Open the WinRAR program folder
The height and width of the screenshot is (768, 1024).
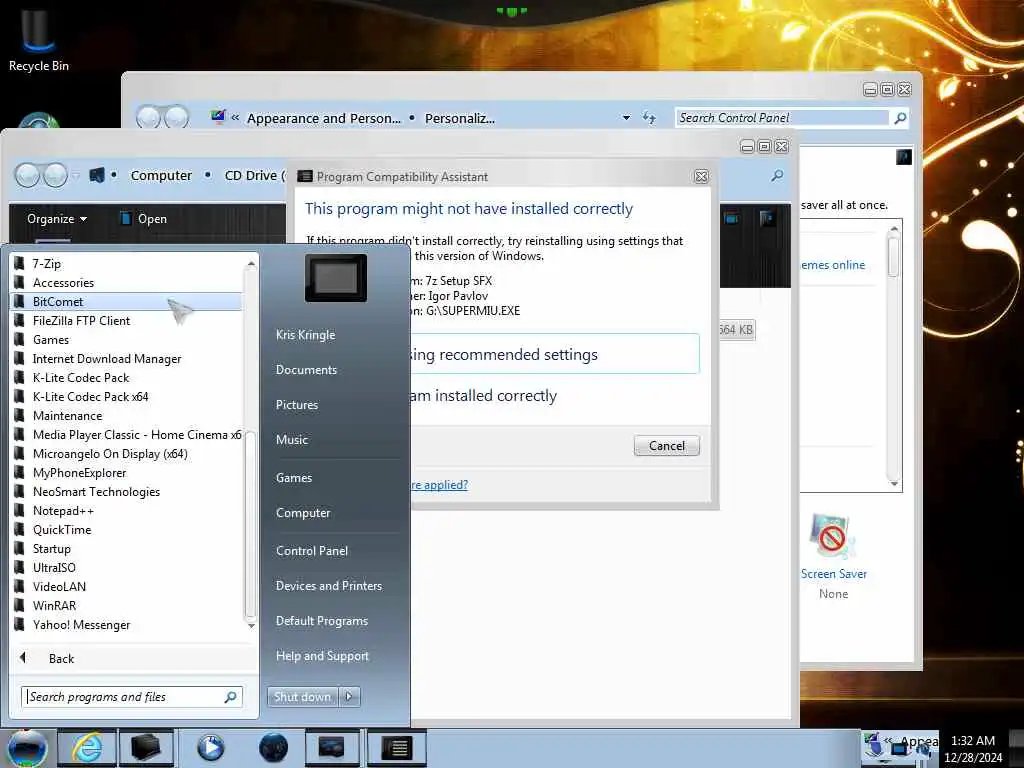pyautogui.click(x=127, y=605)
